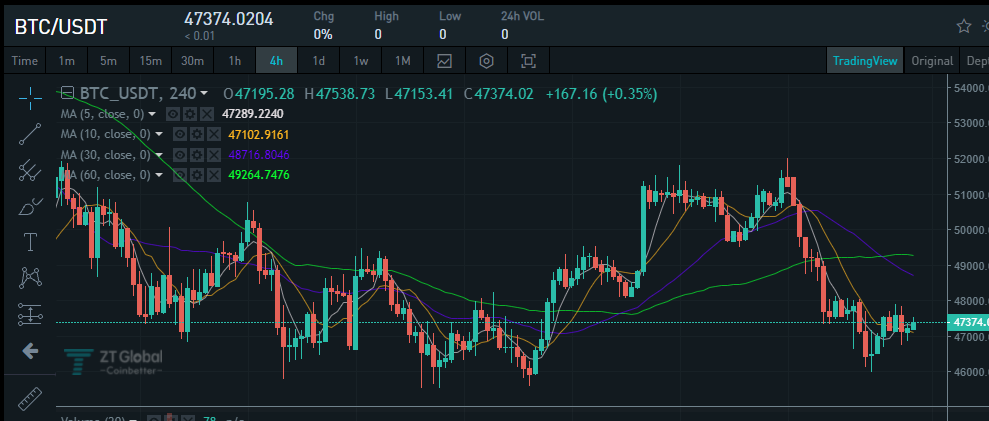Screen dimensions: 989x421
Task: Hide the MA 30 indicator line
Action: tap(180, 155)
